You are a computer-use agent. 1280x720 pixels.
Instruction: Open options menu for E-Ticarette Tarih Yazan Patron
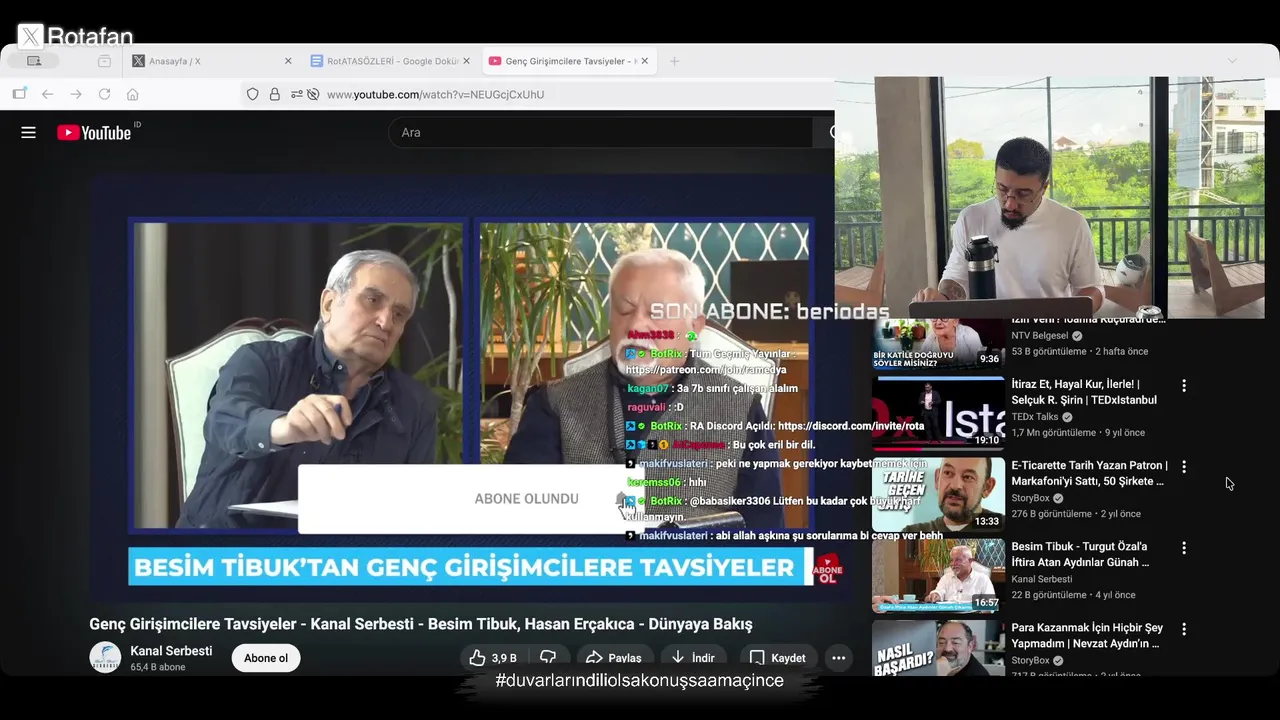(x=1184, y=466)
